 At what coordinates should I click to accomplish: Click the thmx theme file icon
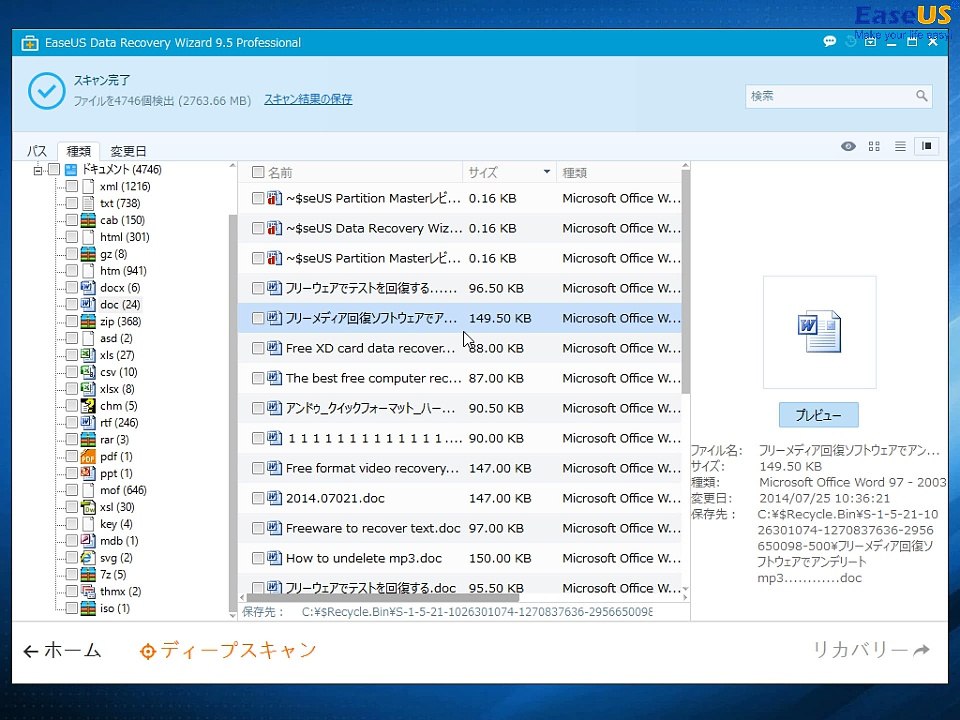coord(88,591)
